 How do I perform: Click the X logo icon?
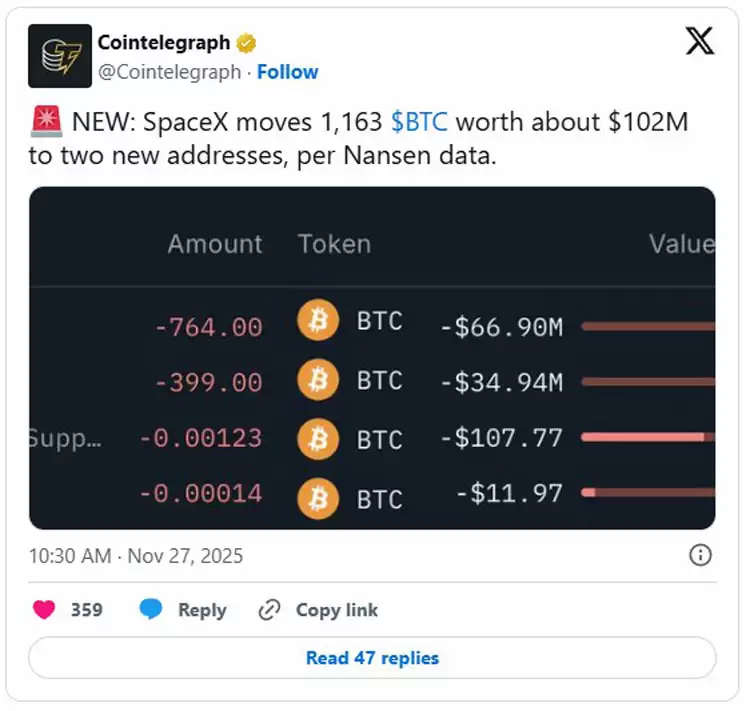[x=700, y=42]
